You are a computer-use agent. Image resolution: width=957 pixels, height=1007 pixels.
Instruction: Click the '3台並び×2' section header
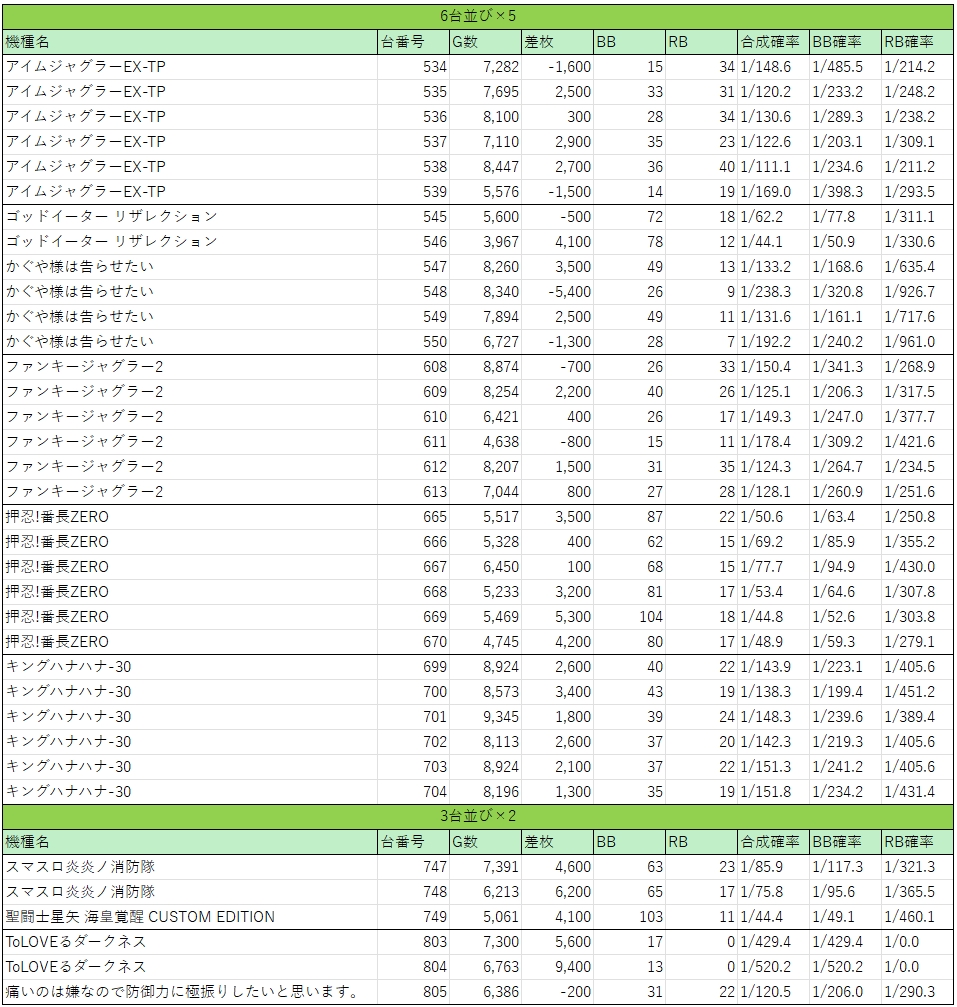pyautogui.click(x=478, y=816)
